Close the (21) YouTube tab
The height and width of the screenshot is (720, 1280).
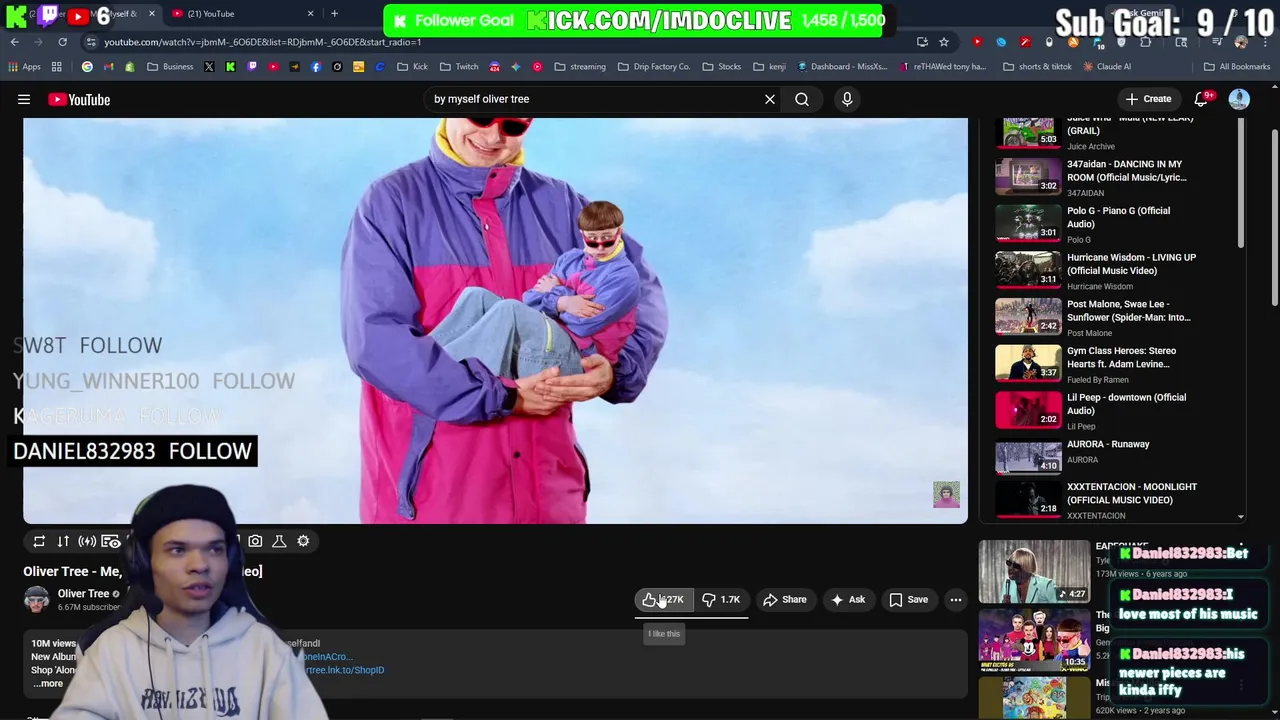[x=310, y=14]
